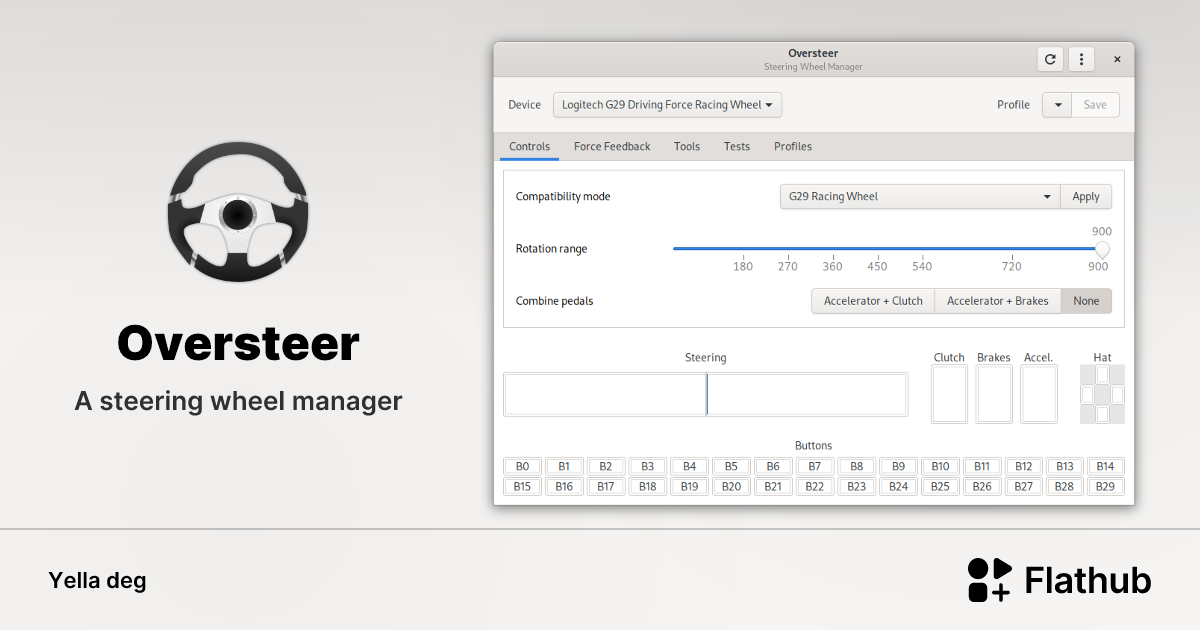Screen dimensions: 1200x630
Task: Click the Oversteer steering wheel logo
Action: tap(238, 212)
